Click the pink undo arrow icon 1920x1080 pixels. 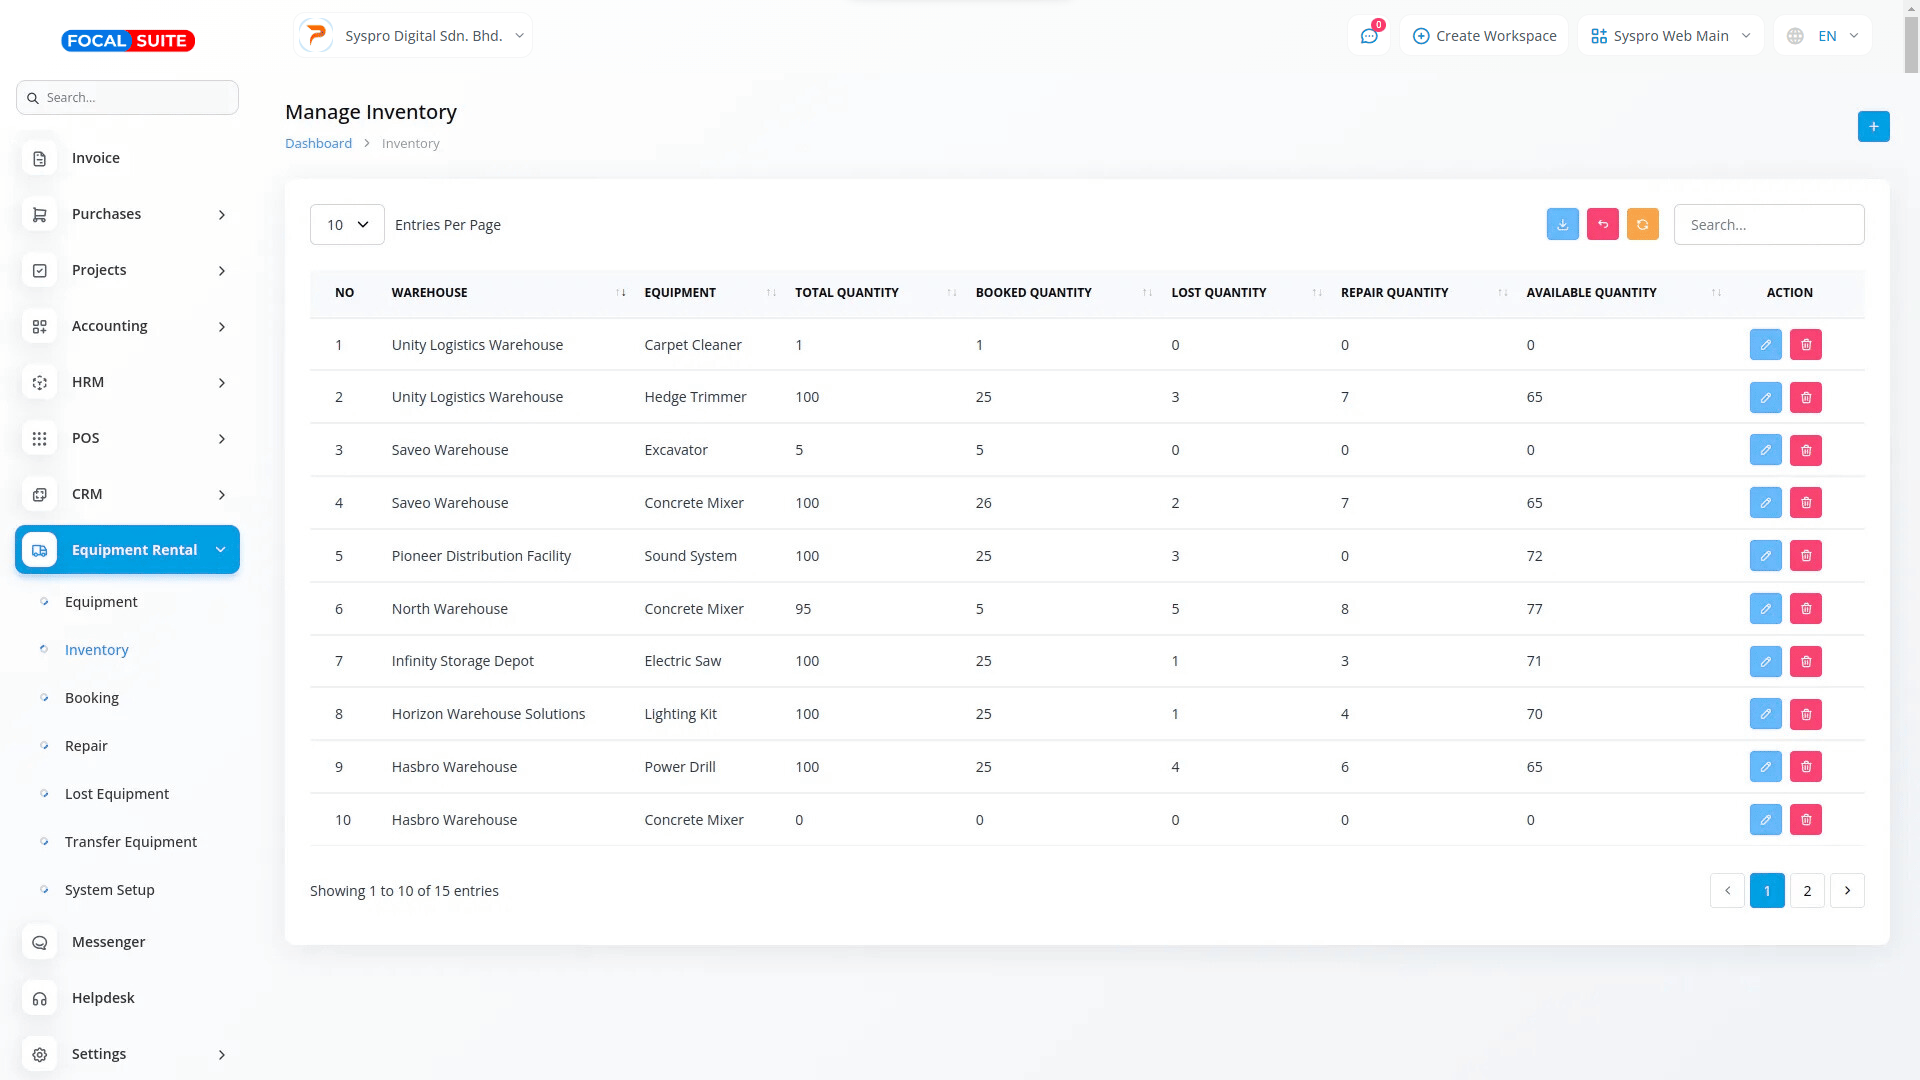tap(1602, 224)
